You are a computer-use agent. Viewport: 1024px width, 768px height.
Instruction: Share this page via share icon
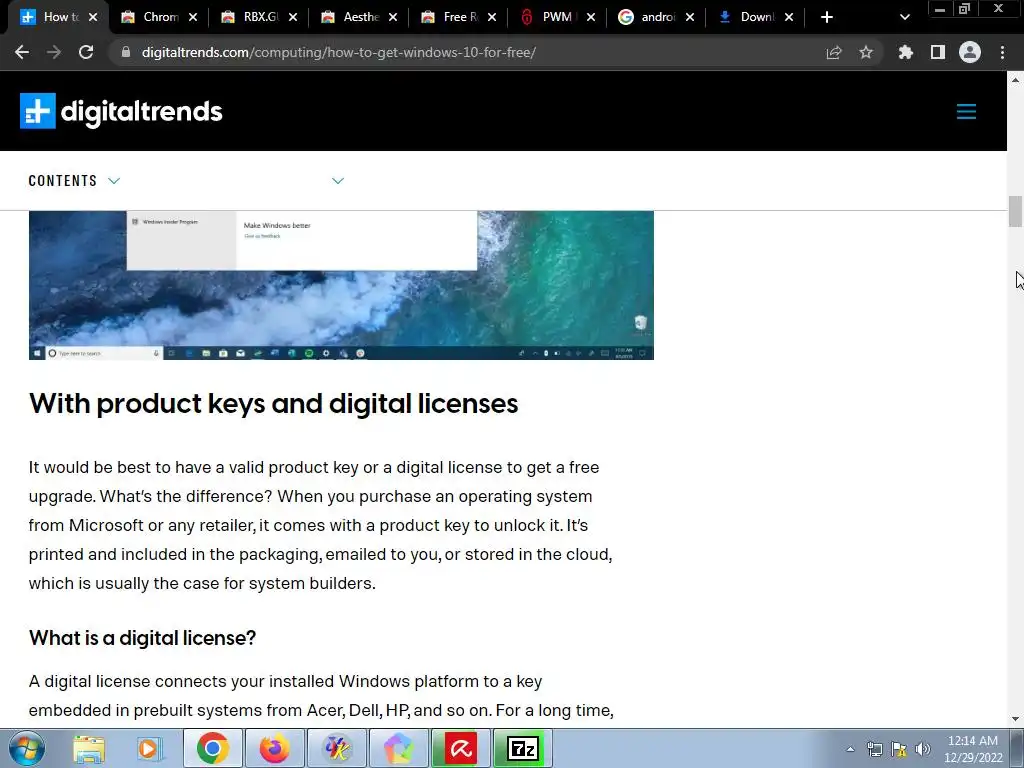(x=834, y=52)
